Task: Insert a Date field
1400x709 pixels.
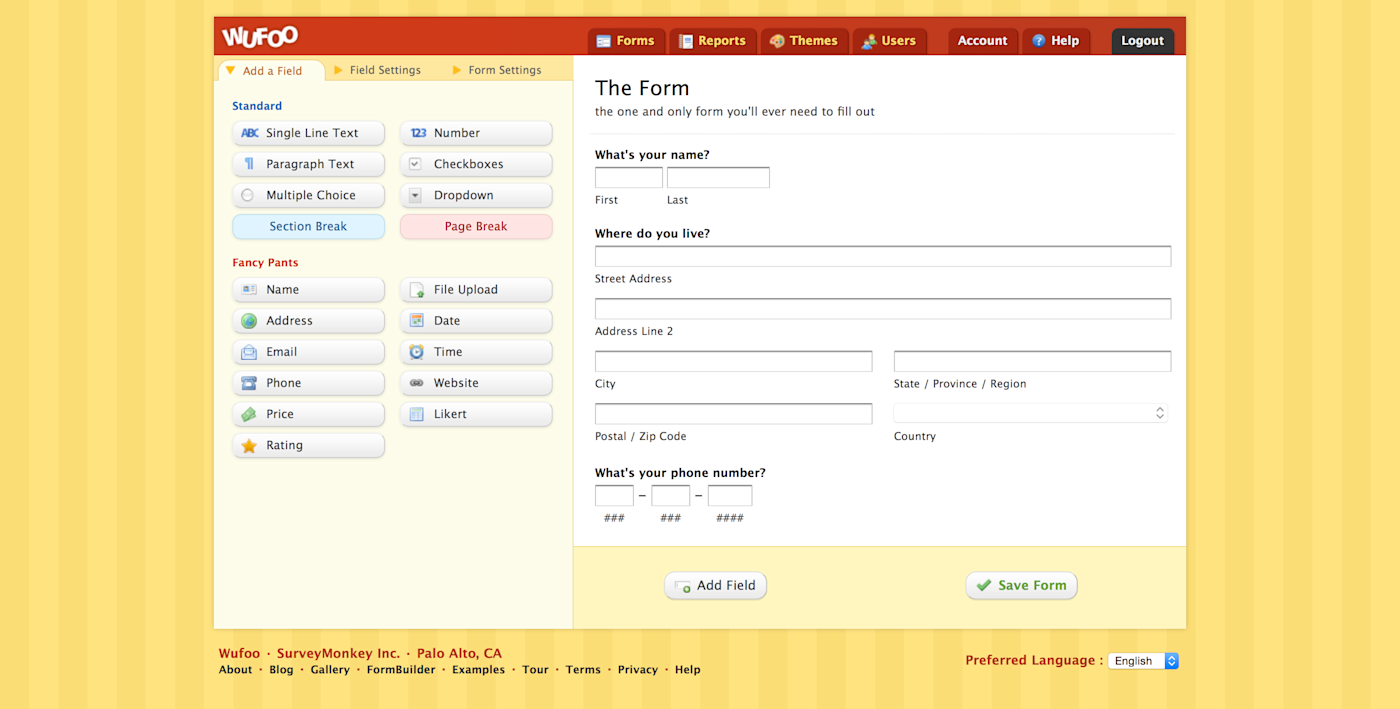Action: point(476,320)
